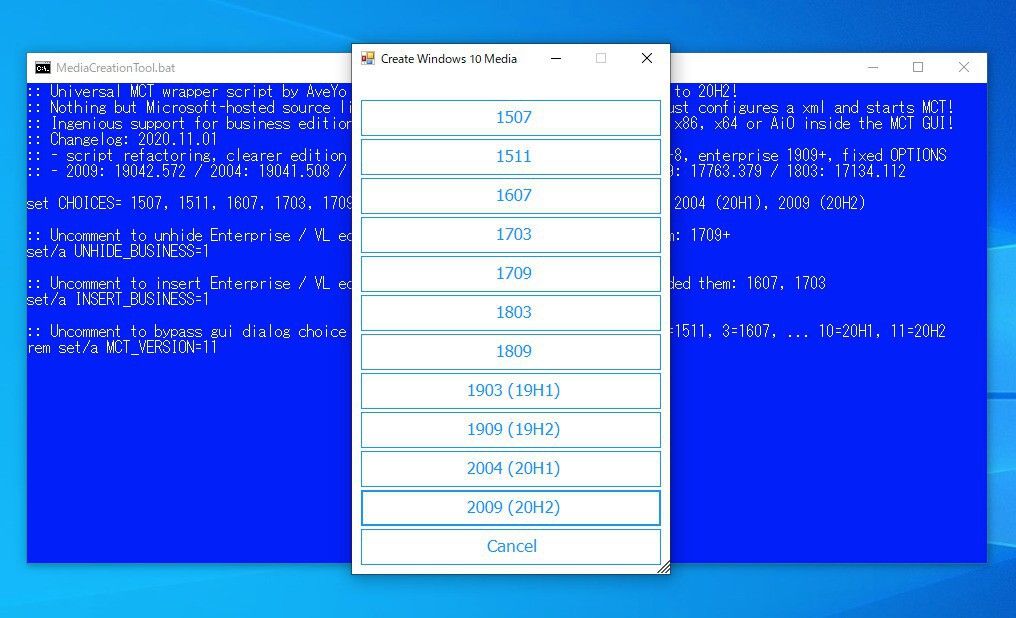Image resolution: width=1016 pixels, height=618 pixels.
Task: Select Windows 10 version 1507
Action: coord(511,118)
